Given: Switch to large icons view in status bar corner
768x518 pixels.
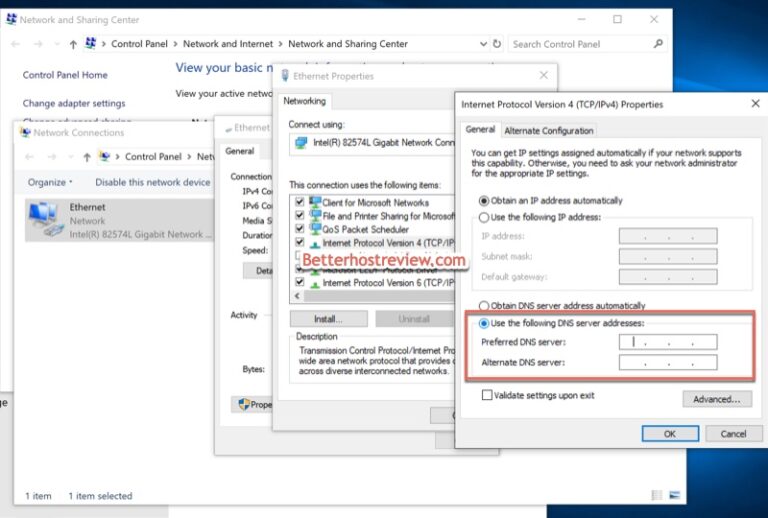Looking at the screenshot, I should click(674, 495).
